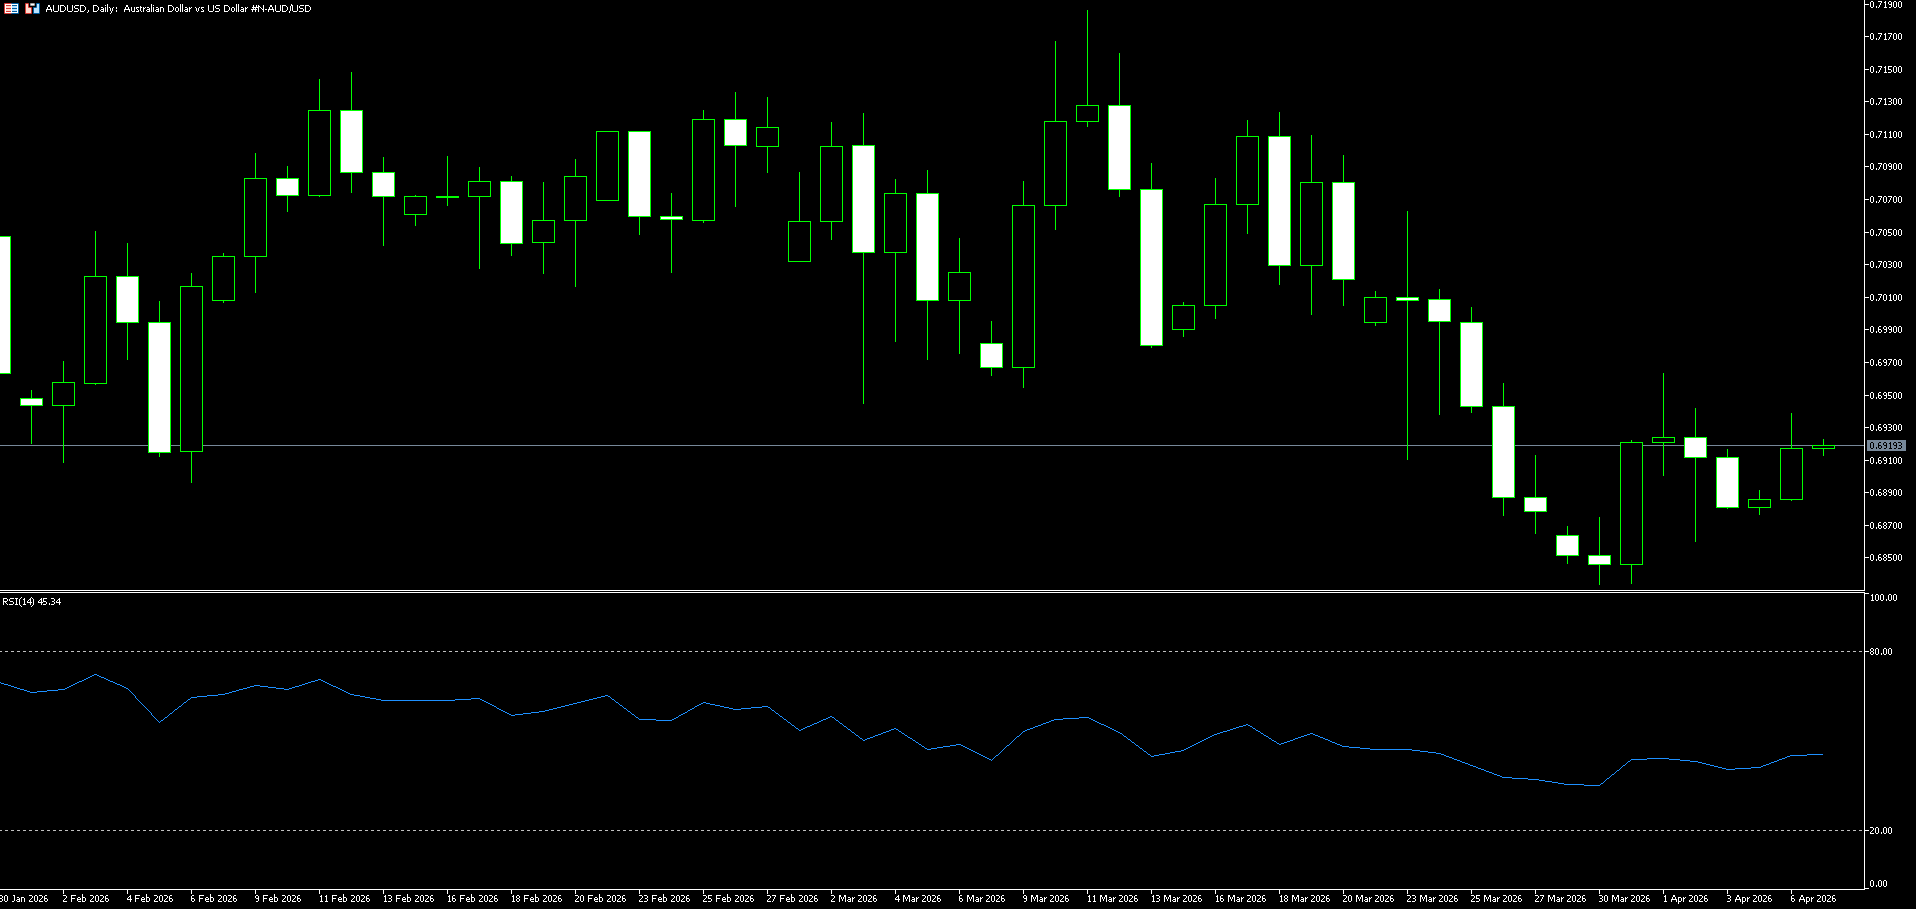Image resolution: width=1916 pixels, height=909 pixels.
Task: Grab the divider between price chart and RSI
Action: click(930, 592)
